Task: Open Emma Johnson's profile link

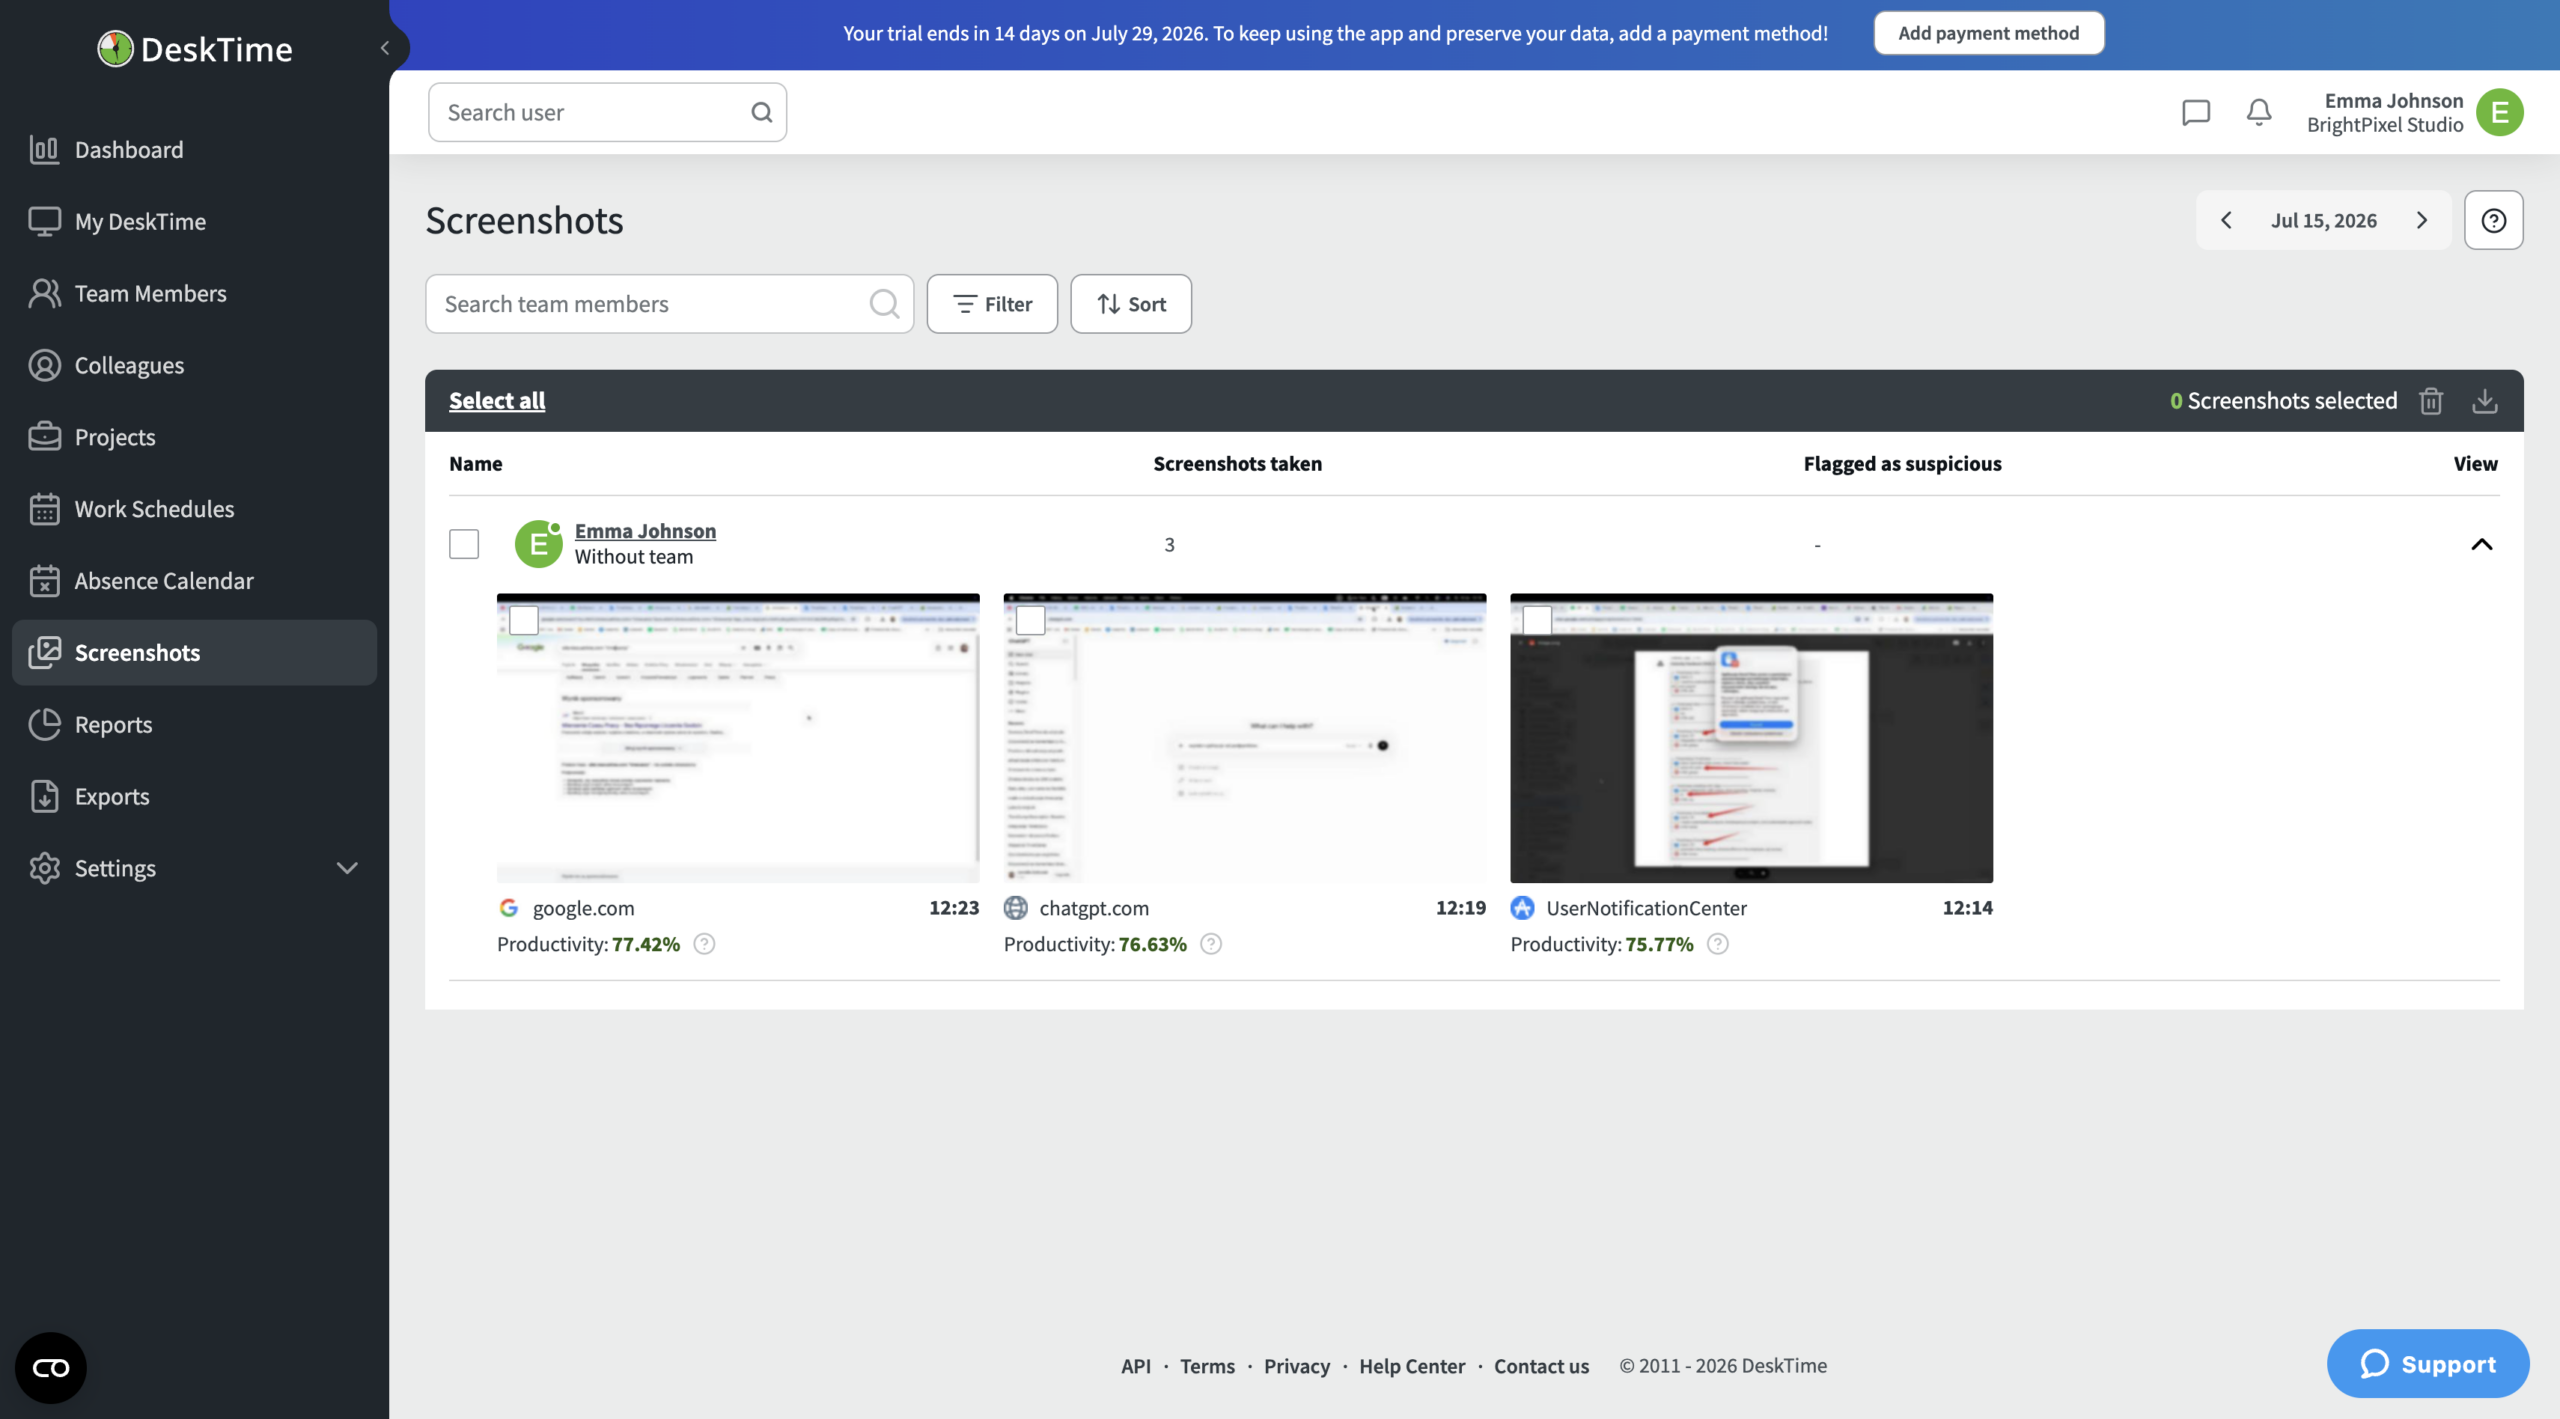Action: pyautogui.click(x=645, y=531)
